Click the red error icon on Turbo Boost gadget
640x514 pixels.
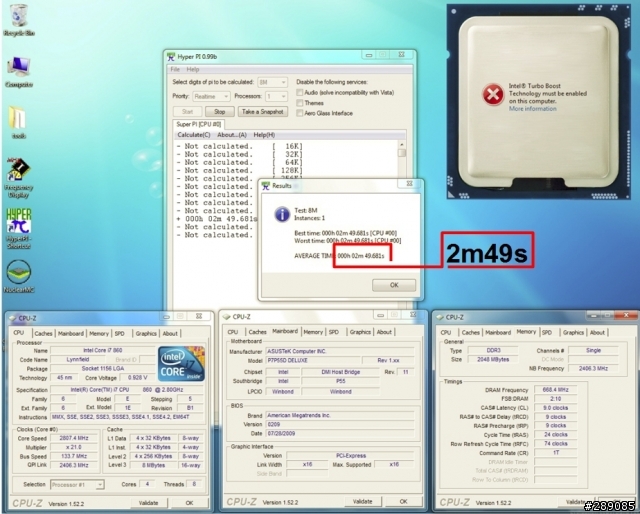493,94
